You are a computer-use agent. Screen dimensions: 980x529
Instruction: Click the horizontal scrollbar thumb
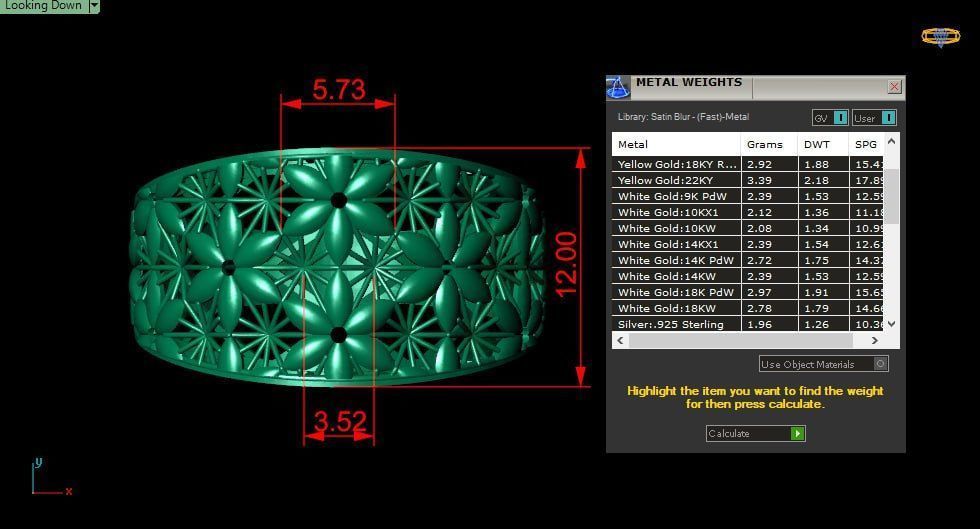(741, 341)
